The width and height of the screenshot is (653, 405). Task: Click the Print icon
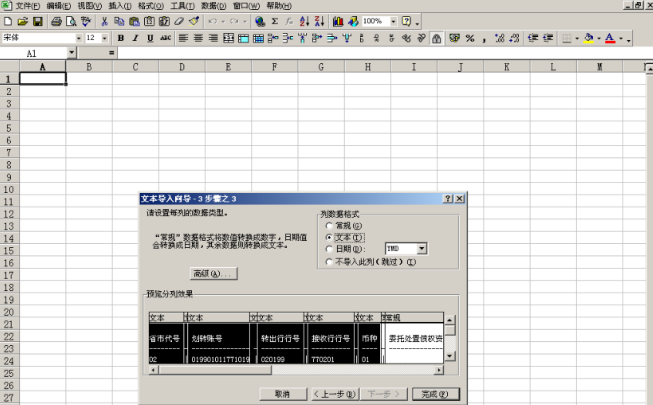(x=56, y=21)
